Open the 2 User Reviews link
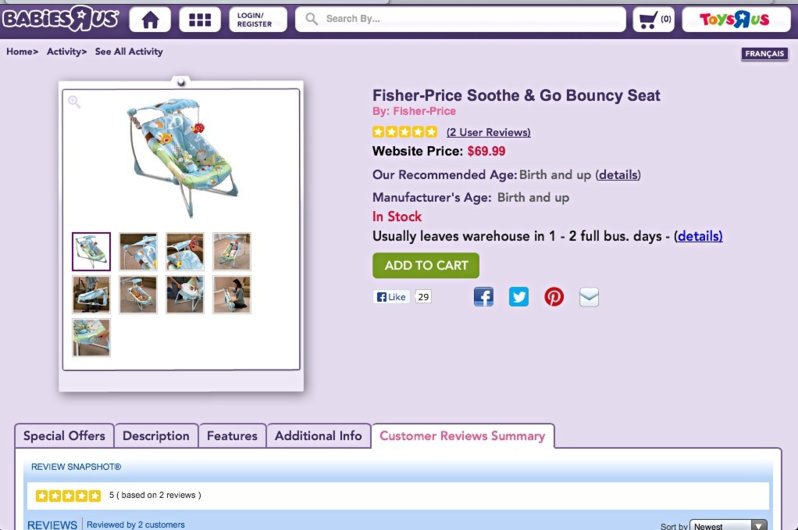 [488, 132]
